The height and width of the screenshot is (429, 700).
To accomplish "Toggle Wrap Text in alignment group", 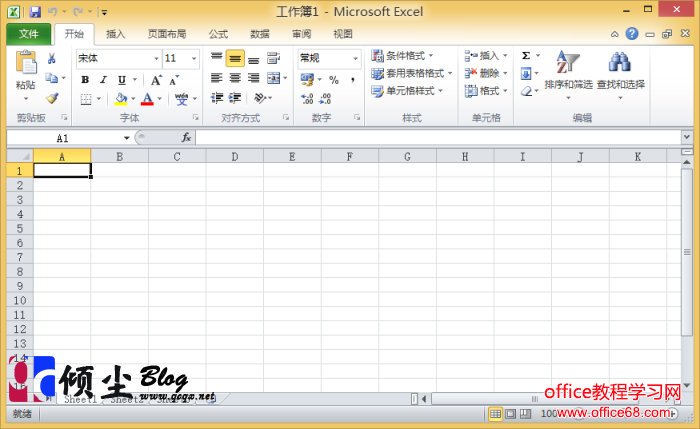I will click(x=273, y=58).
